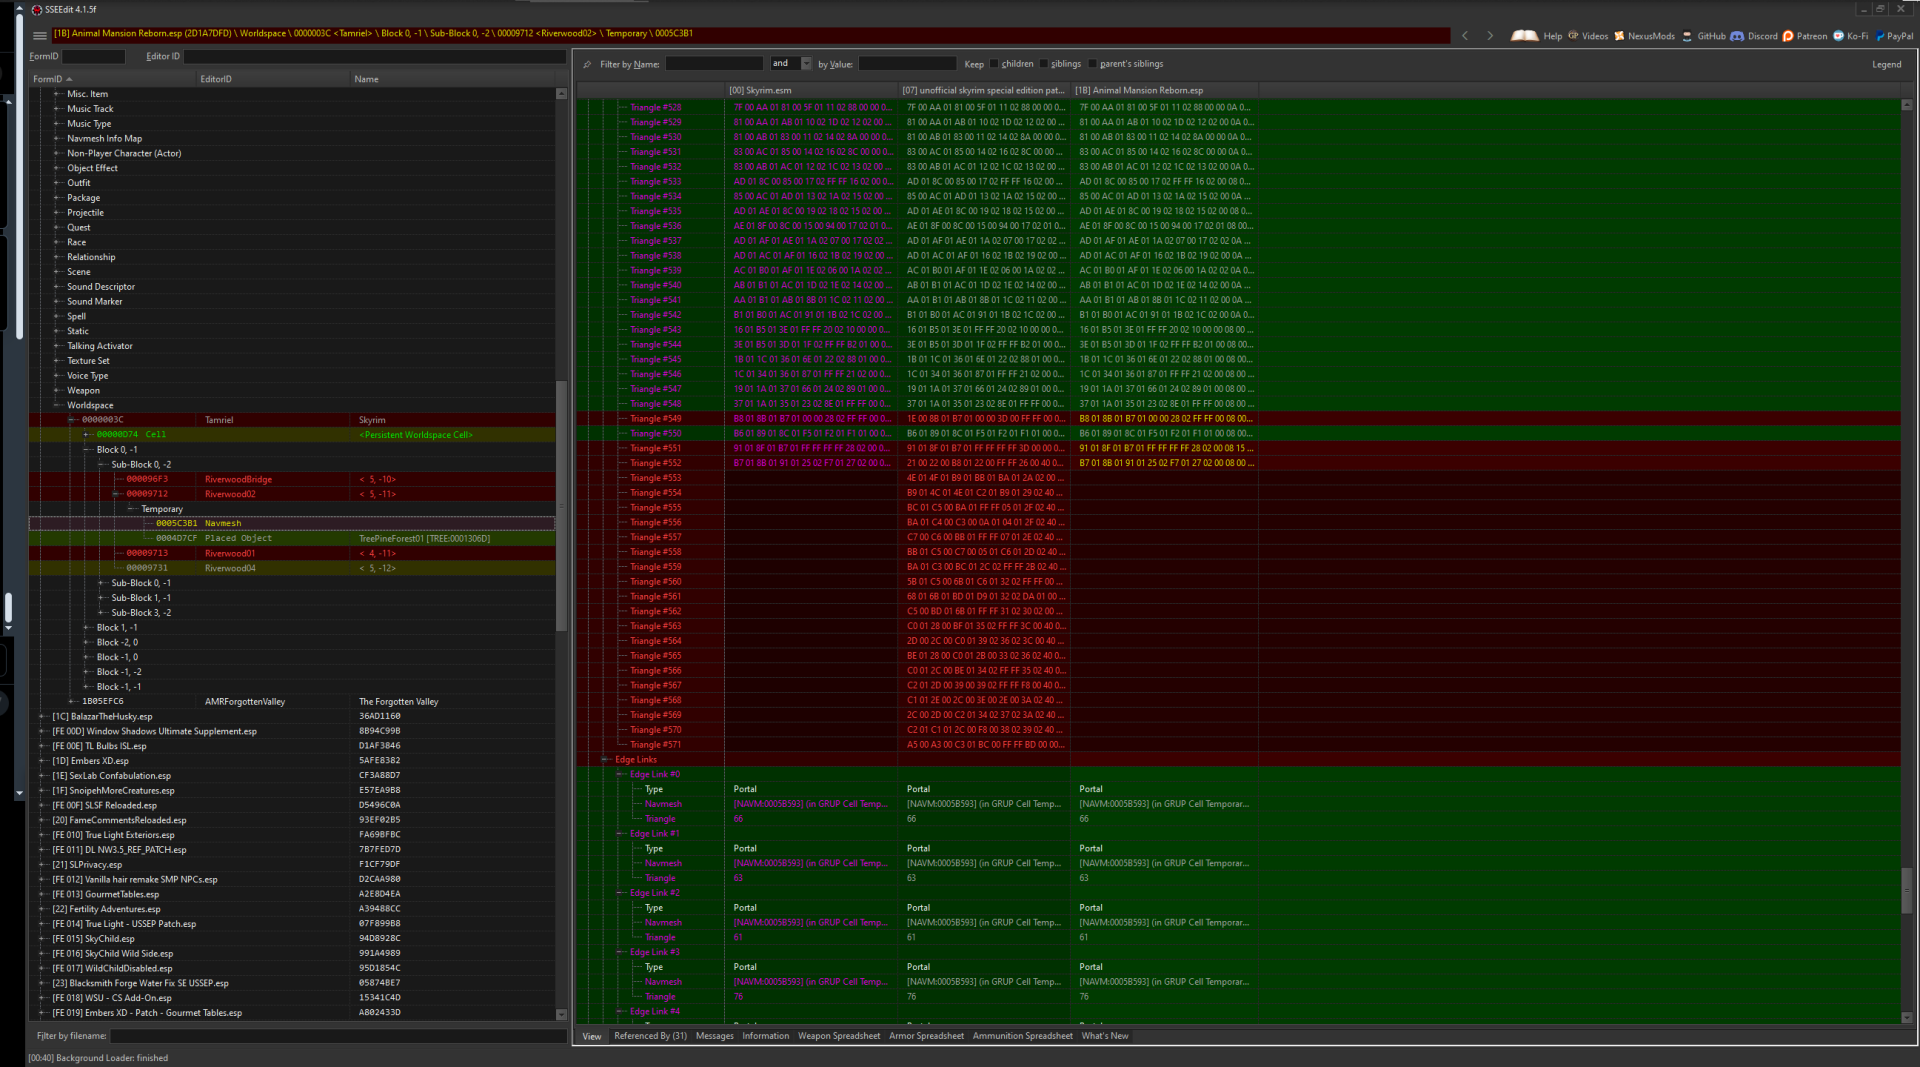Collapse the Edge Links section

(605, 760)
